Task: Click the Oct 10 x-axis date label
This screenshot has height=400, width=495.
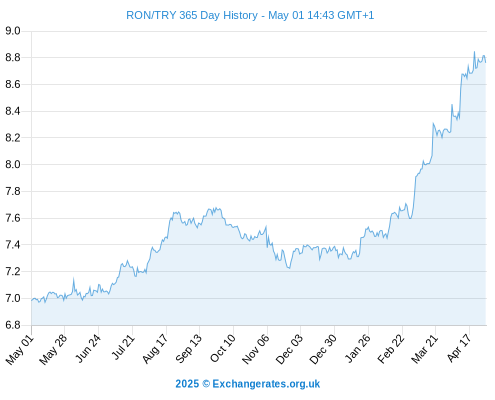Action: [x=223, y=348]
